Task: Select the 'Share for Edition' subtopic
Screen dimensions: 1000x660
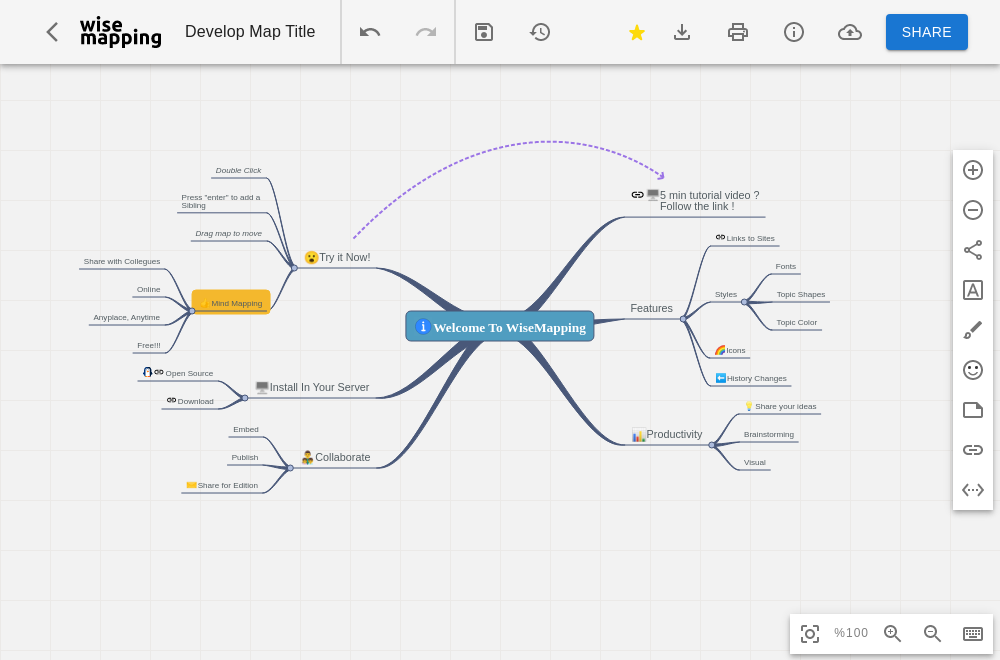Action: [222, 485]
